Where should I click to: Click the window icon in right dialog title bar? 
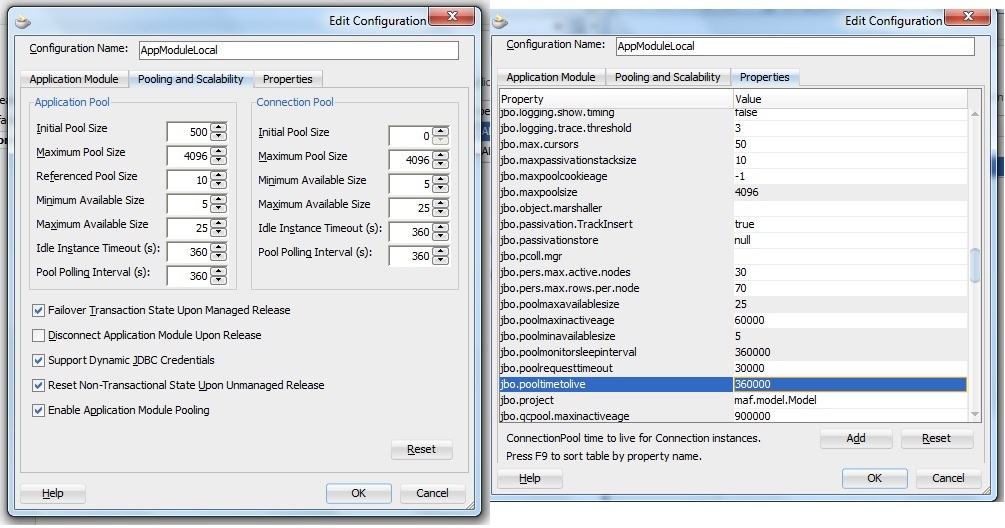click(x=500, y=20)
